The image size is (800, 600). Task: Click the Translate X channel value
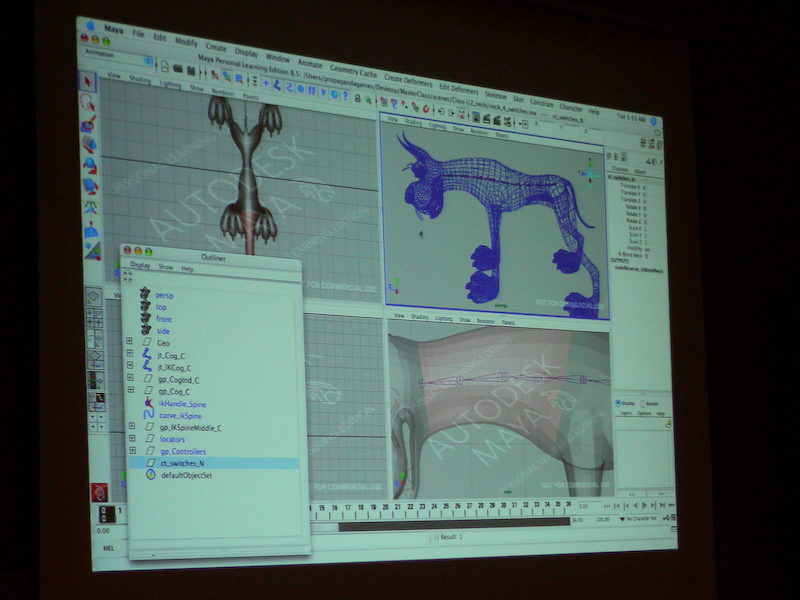(x=644, y=187)
